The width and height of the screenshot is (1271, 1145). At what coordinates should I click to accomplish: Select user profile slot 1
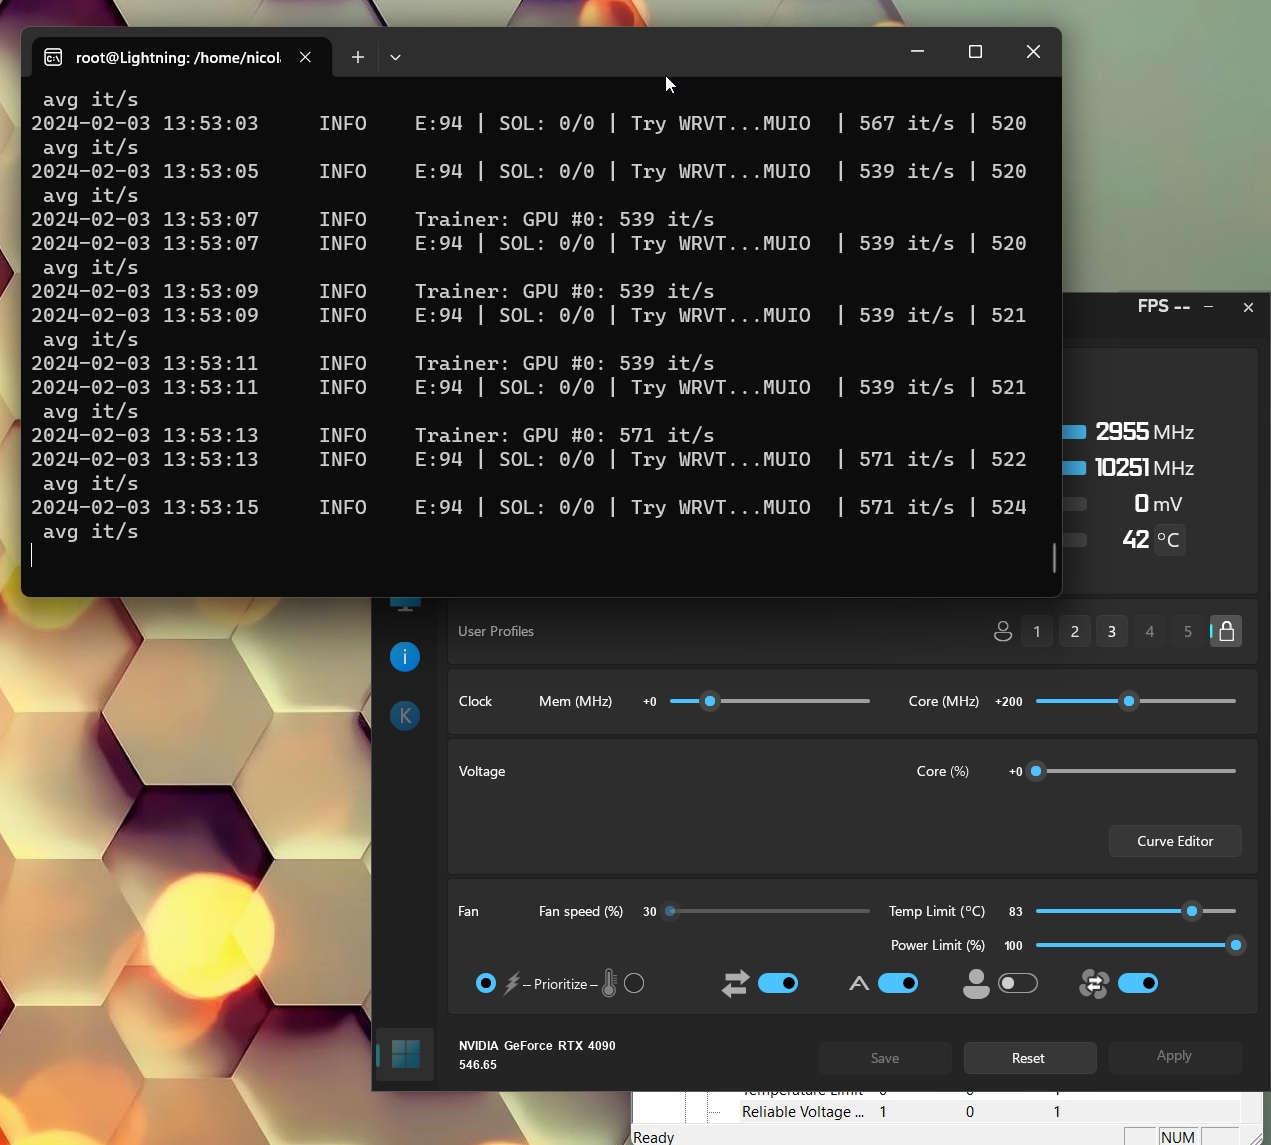tap(1037, 632)
